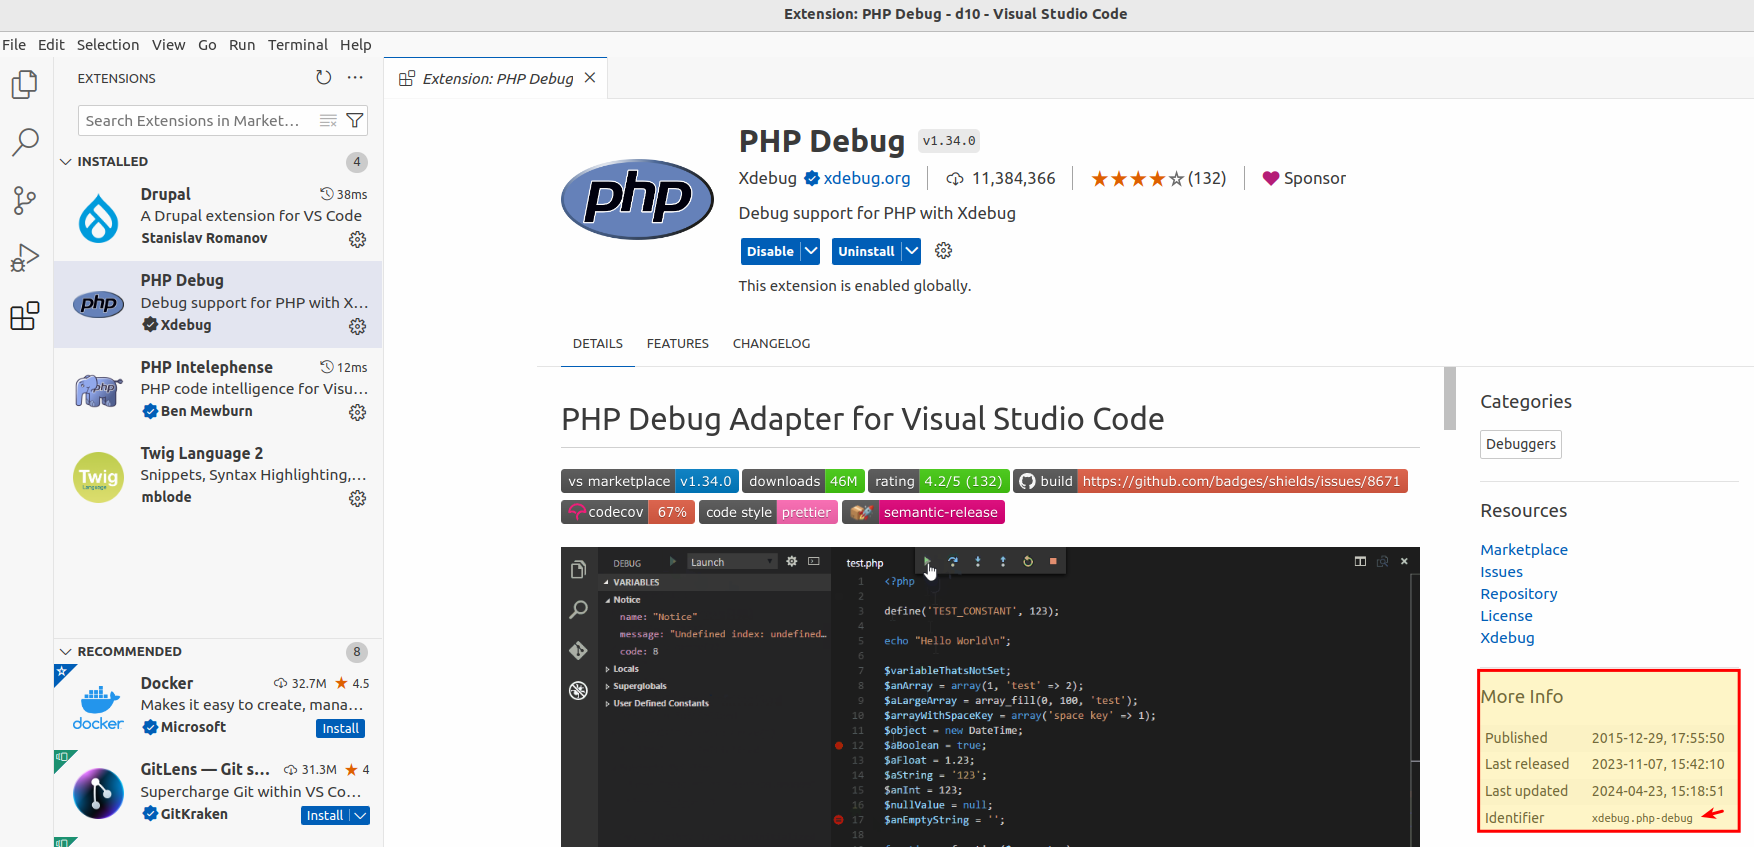
Task: Open the Run menu
Action: [x=242, y=45]
